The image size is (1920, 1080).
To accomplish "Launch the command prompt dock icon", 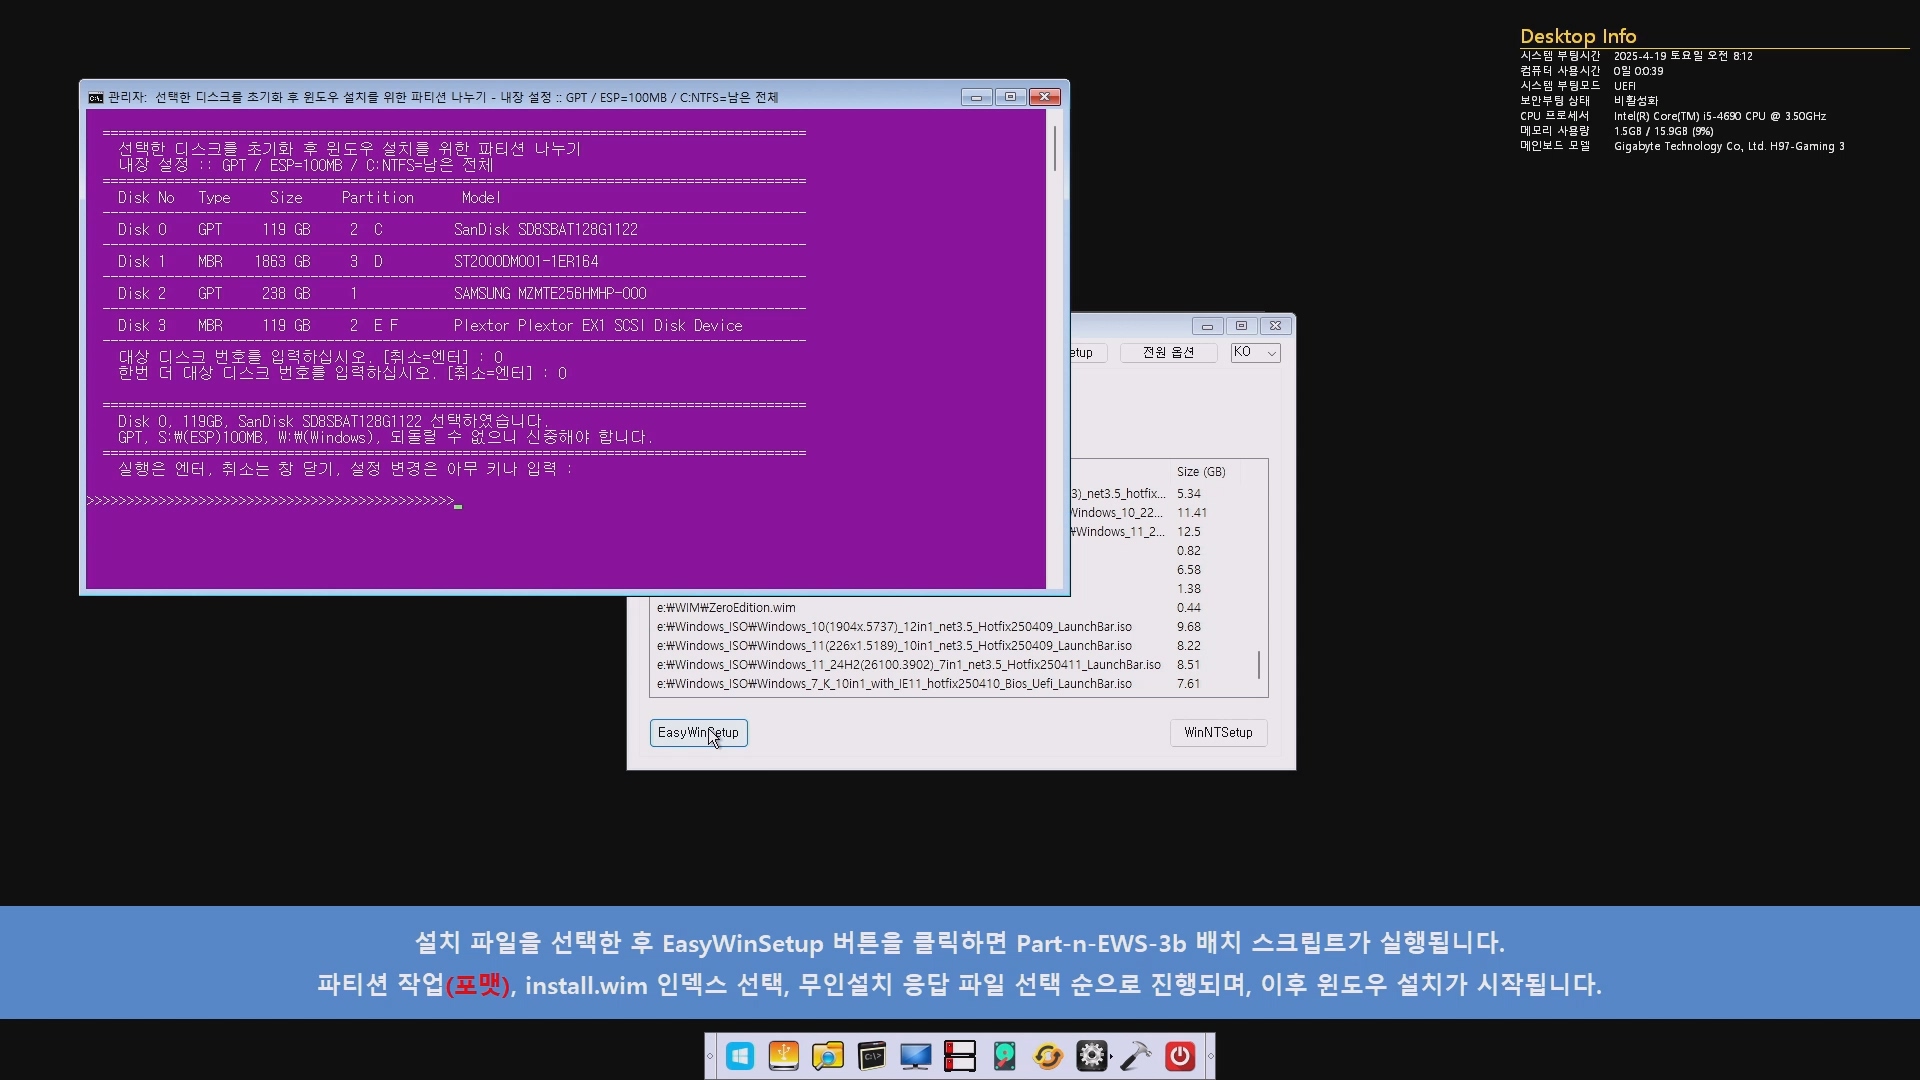I will click(x=872, y=1056).
